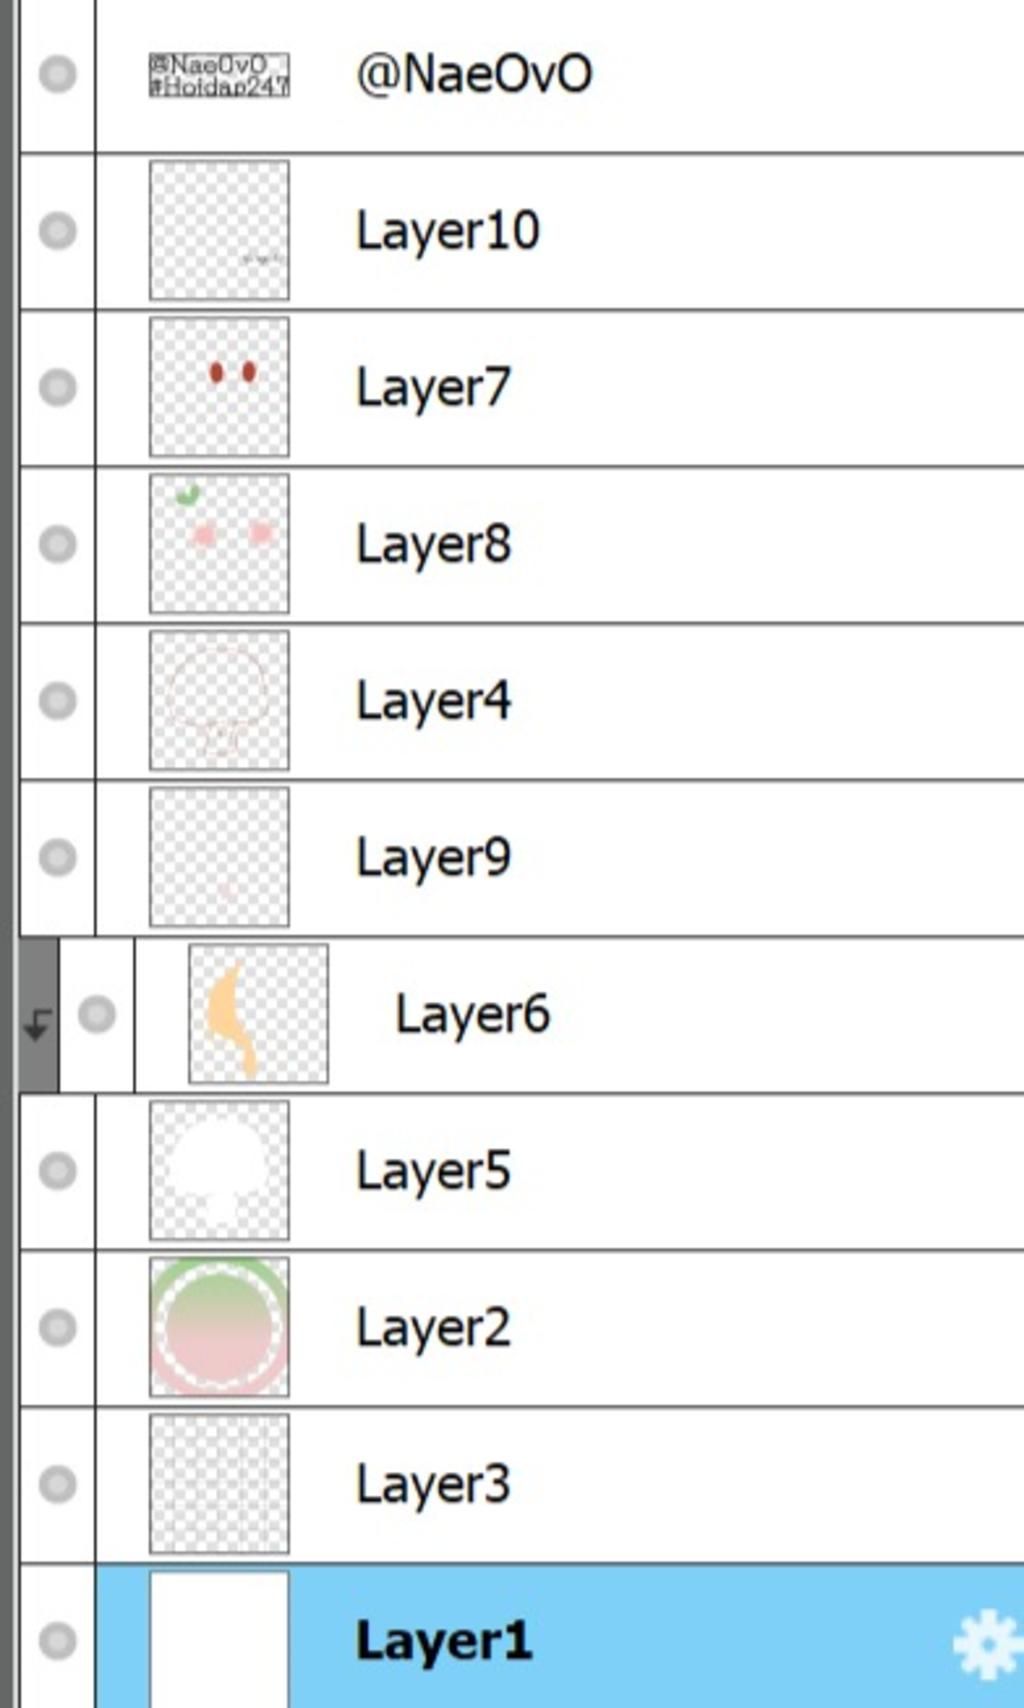Viewport: 1024px width, 1708px height.
Task: Click Layer7 thumbnail with red dots
Action: [219, 387]
